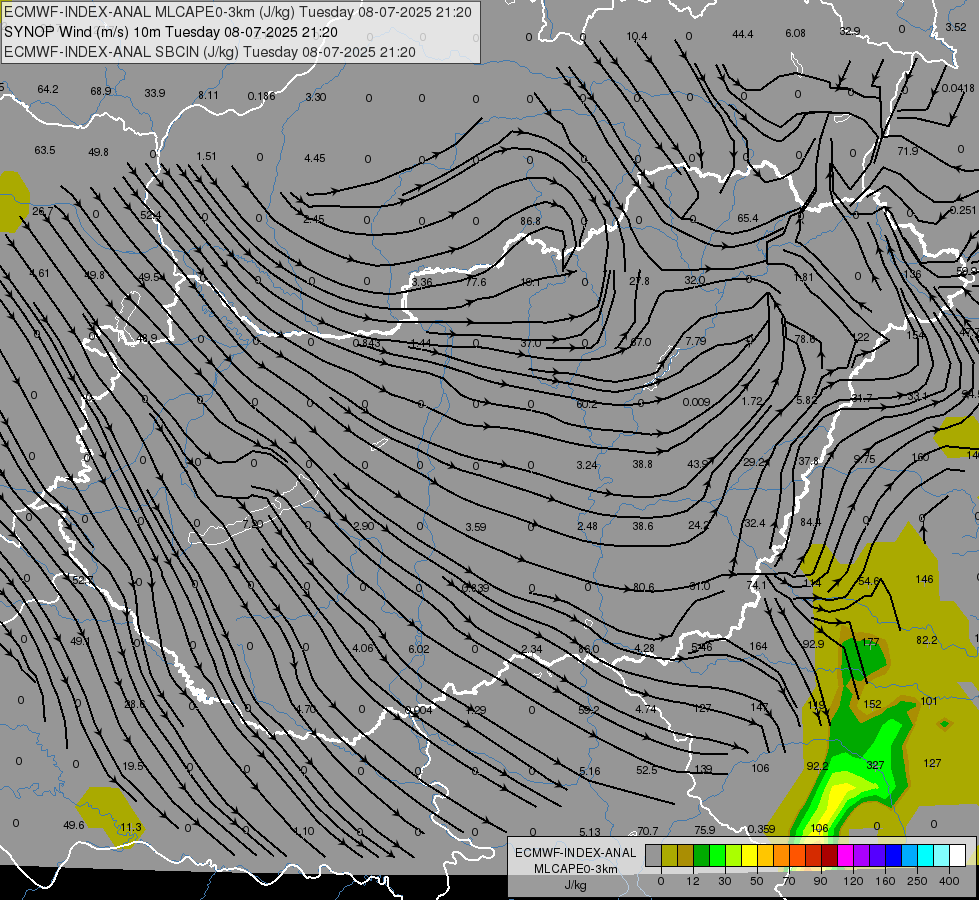Screen dimensions: 979x900
Task: Click the legend tick label 90
Action: pyautogui.click(x=820, y=881)
